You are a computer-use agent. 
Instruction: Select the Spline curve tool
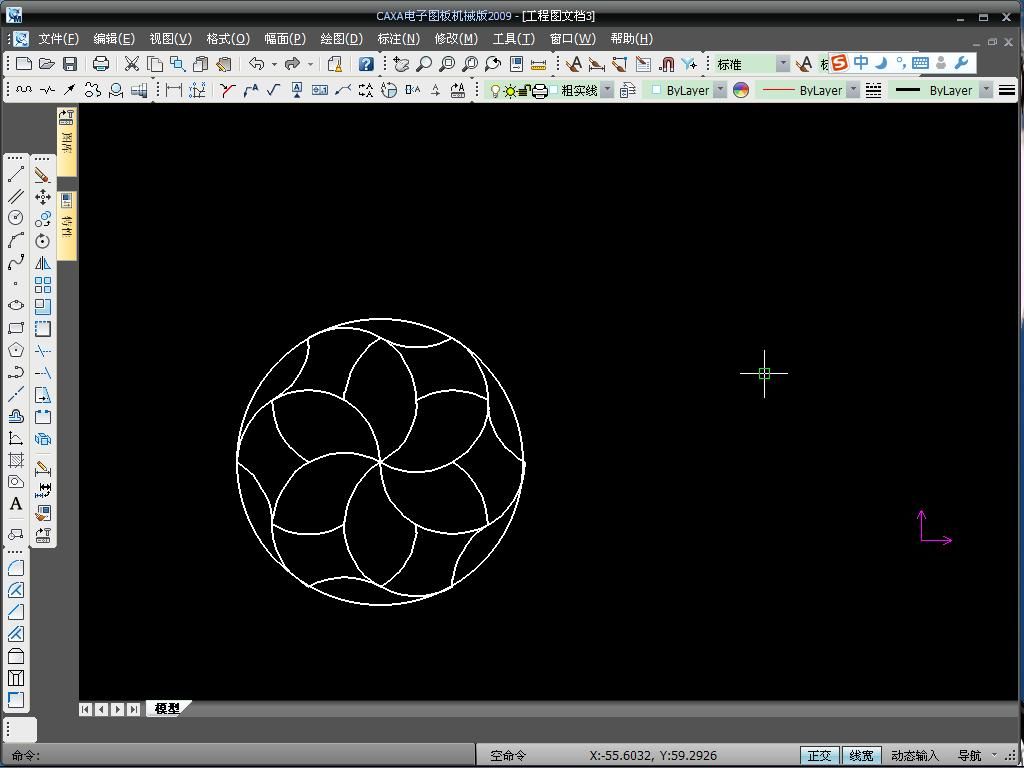16,262
